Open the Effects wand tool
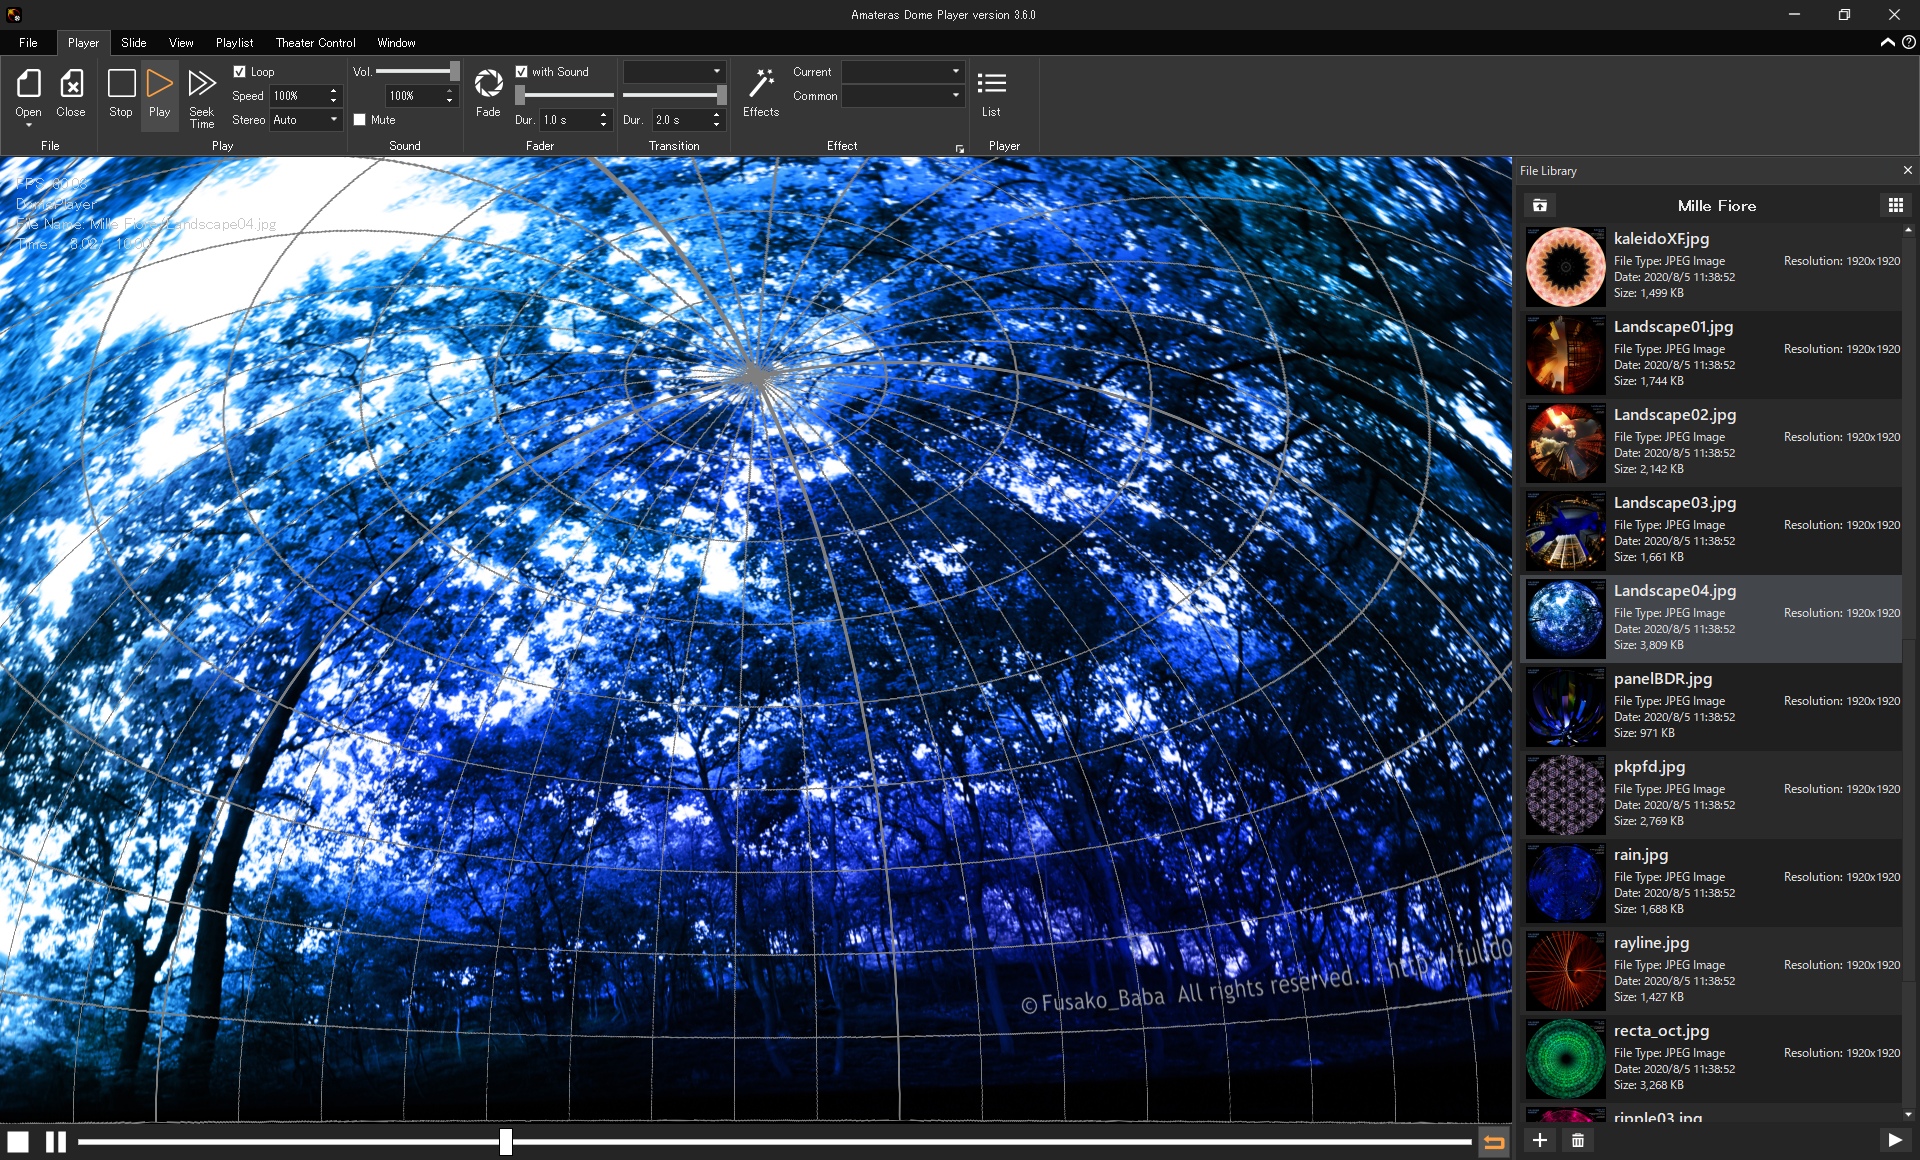Image resolution: width=1920 pixels, height=1160 pixels. [x=761, y=84]
